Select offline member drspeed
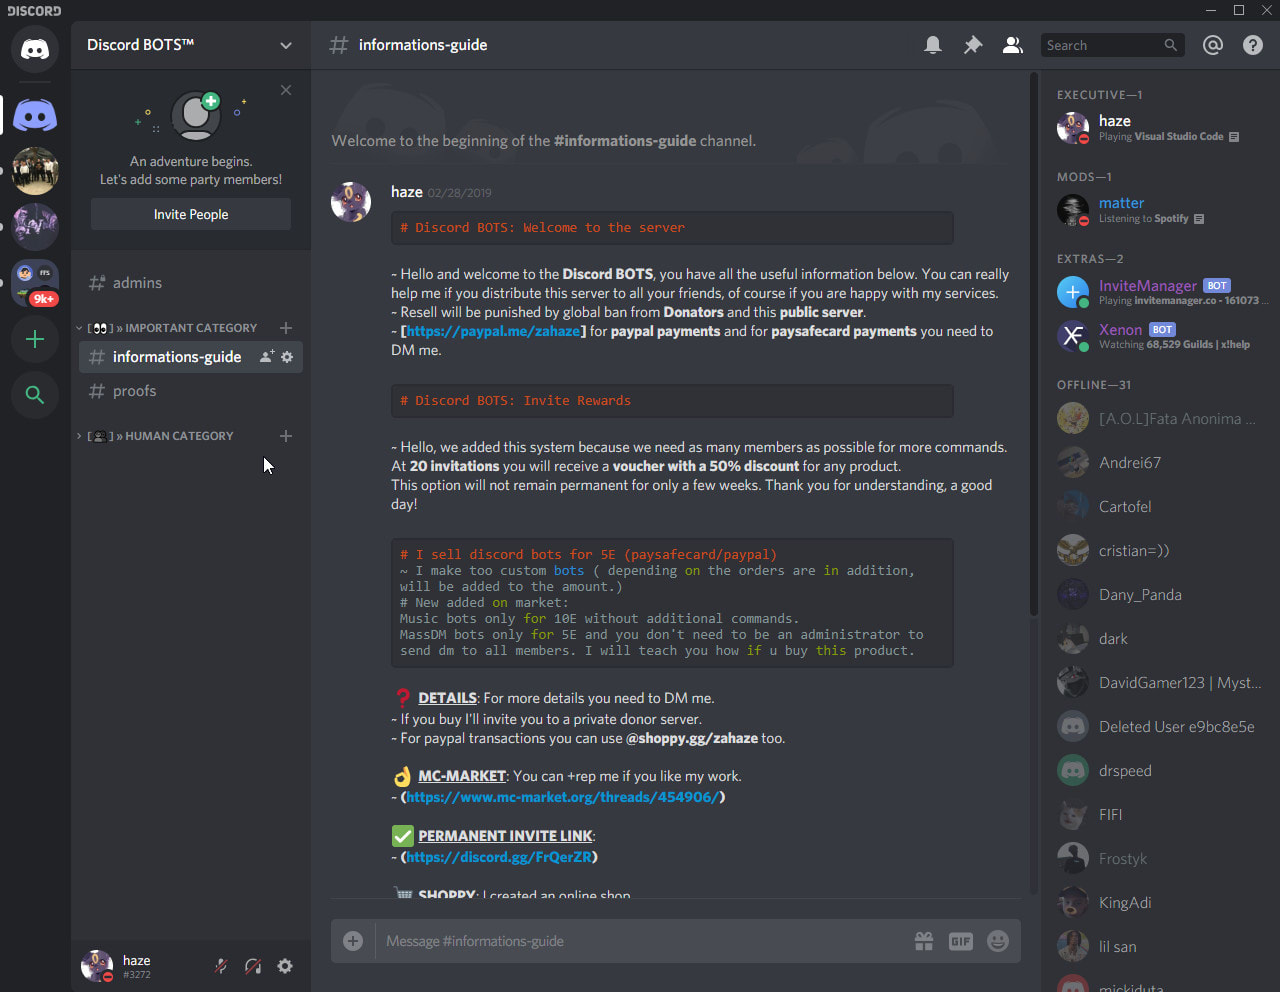The height and width of the screenshot is (992, 1280). pyautogui.click(x=1160, y=770)
